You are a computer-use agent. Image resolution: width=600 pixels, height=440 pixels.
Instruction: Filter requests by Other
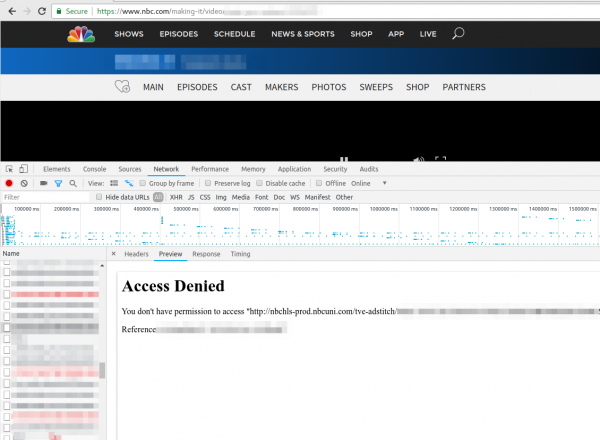click(344, 197)
